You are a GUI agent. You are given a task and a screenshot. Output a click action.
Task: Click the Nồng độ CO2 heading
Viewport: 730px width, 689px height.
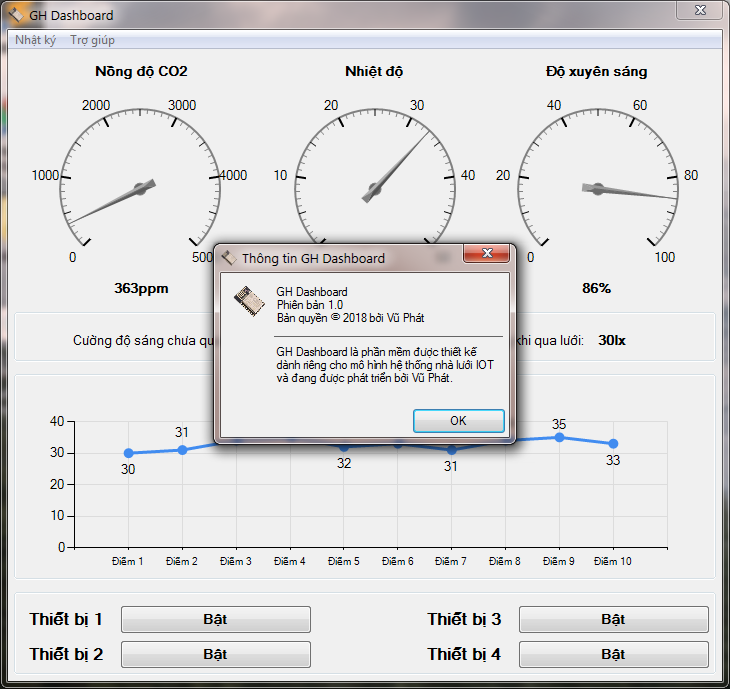(141, 71)
